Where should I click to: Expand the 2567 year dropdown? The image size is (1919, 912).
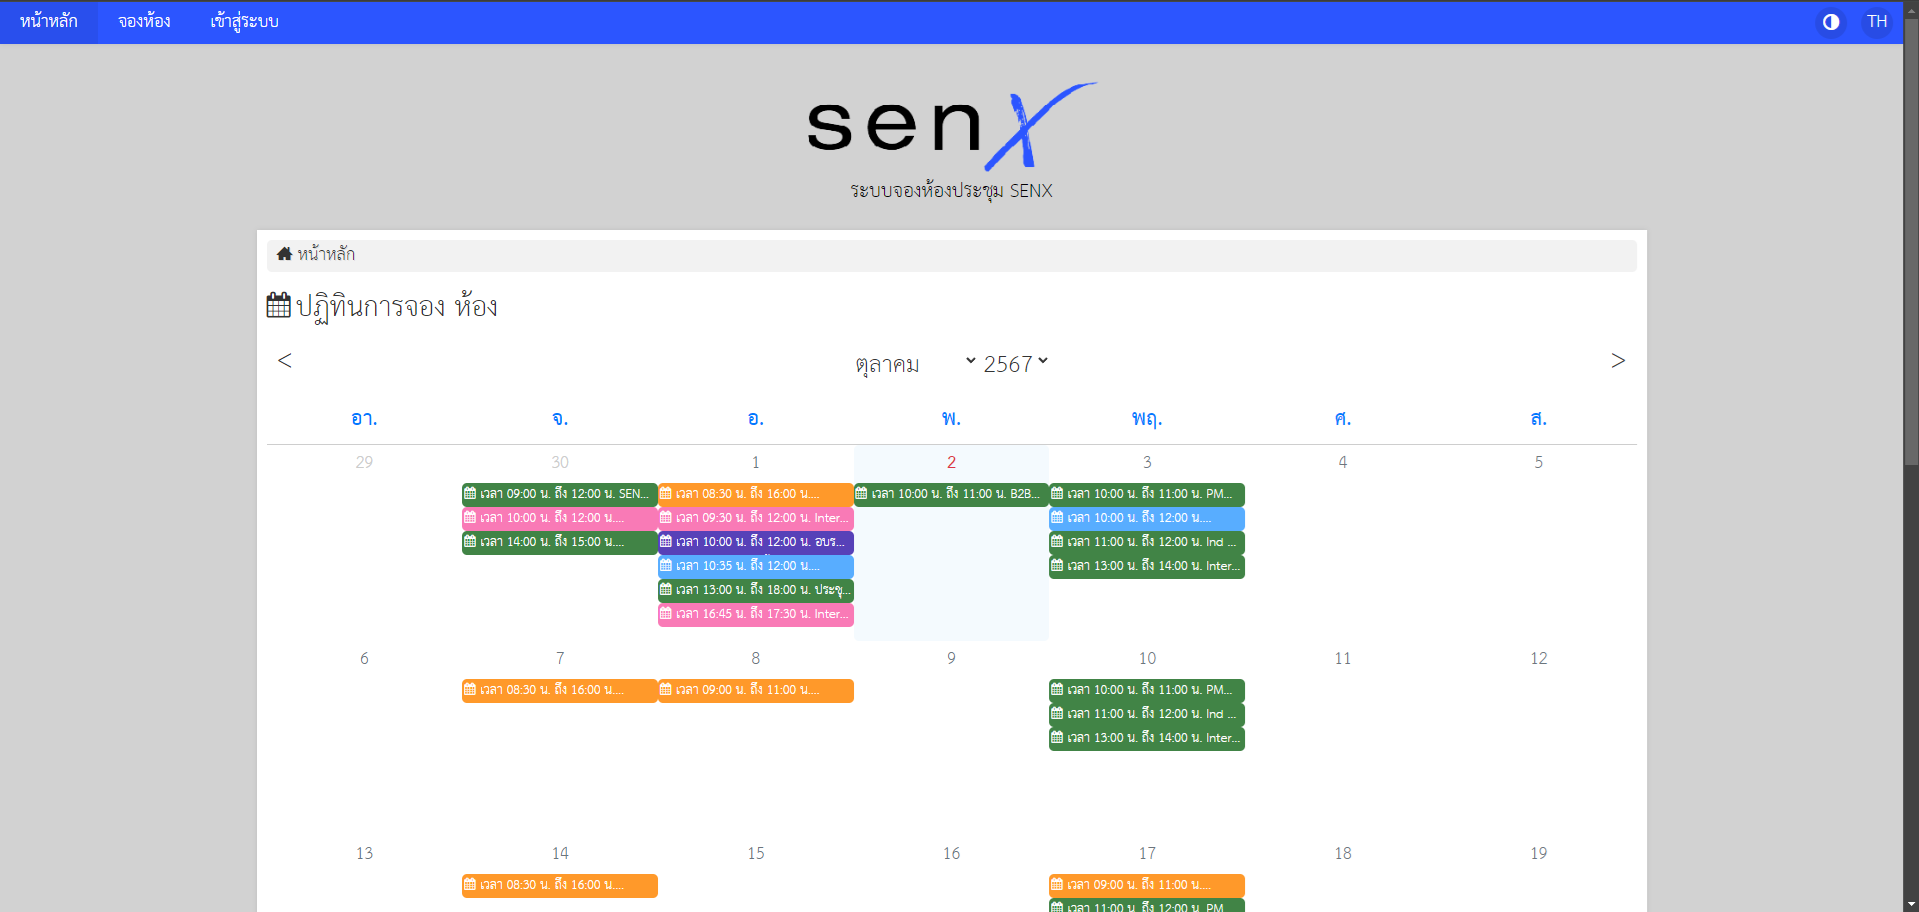point(1015,364)
